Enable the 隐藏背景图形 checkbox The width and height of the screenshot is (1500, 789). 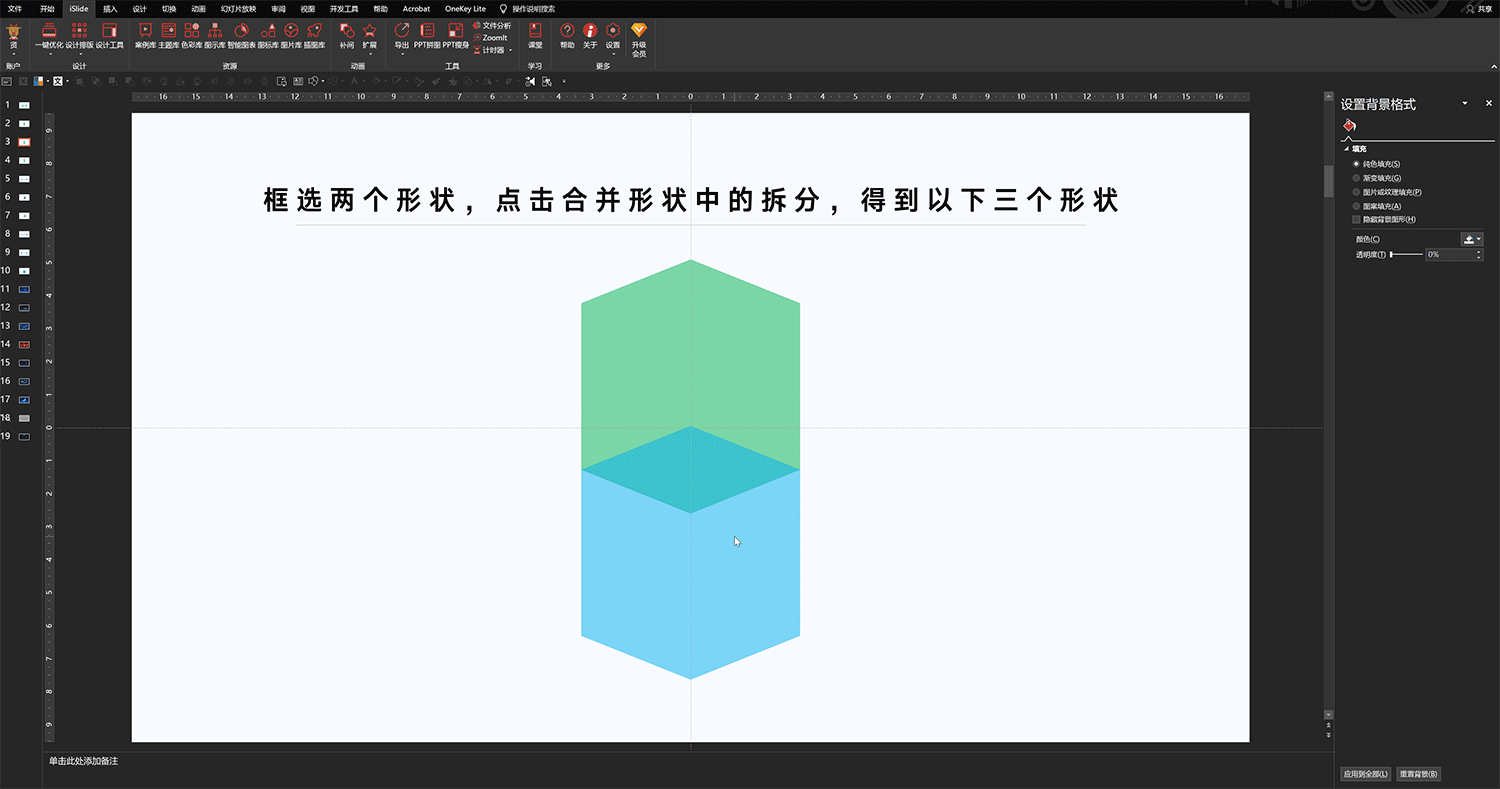[1356, 219]
